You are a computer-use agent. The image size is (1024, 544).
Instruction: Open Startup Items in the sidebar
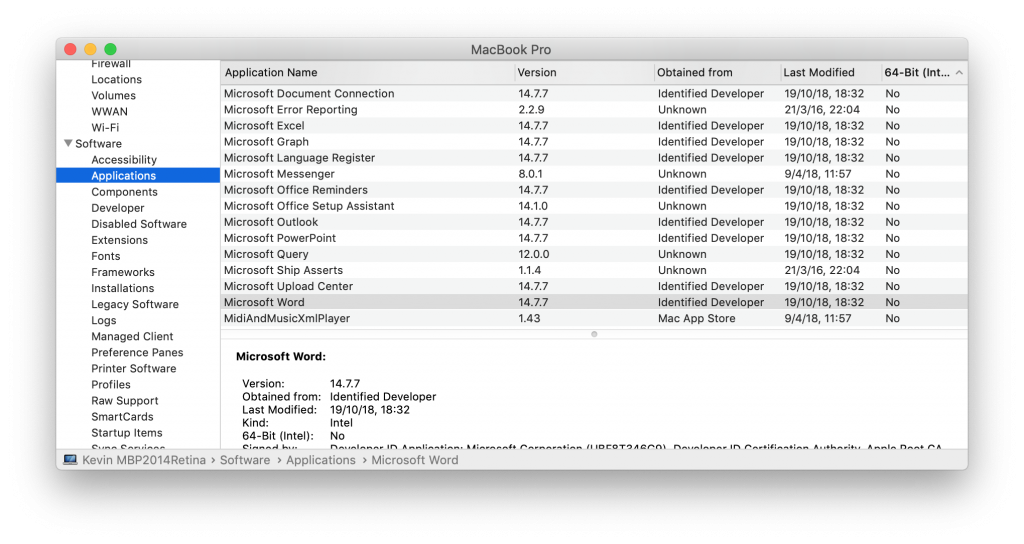point(127,432)
